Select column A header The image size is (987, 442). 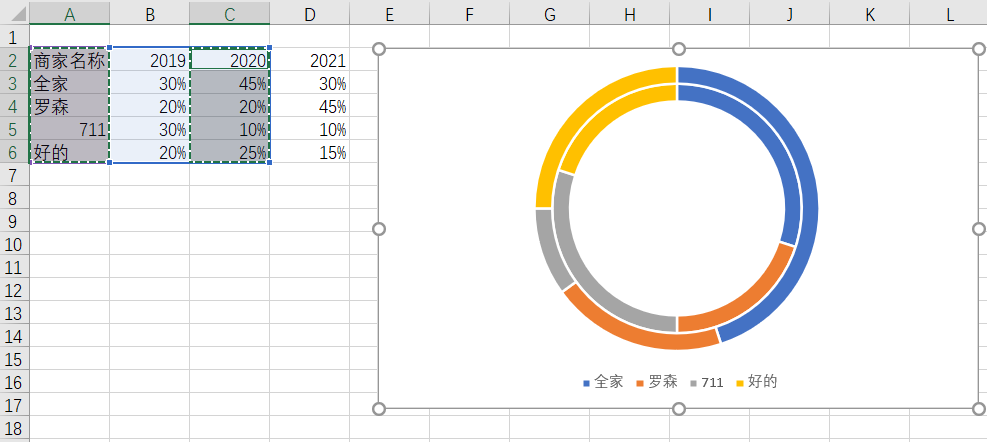click(x=70, y=14)
